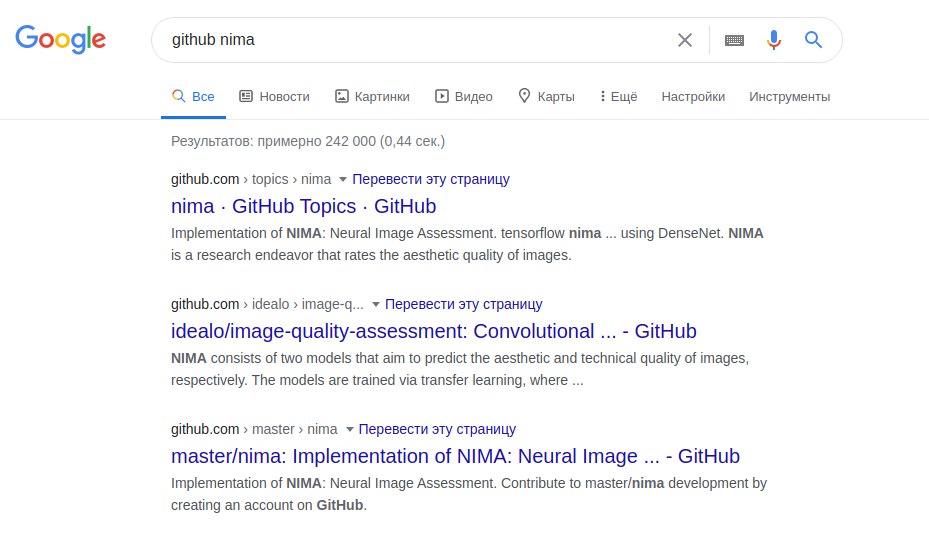
Task: Click the github.com › master › nima URL
Action: pyautogui.click(x=254, y=429)
